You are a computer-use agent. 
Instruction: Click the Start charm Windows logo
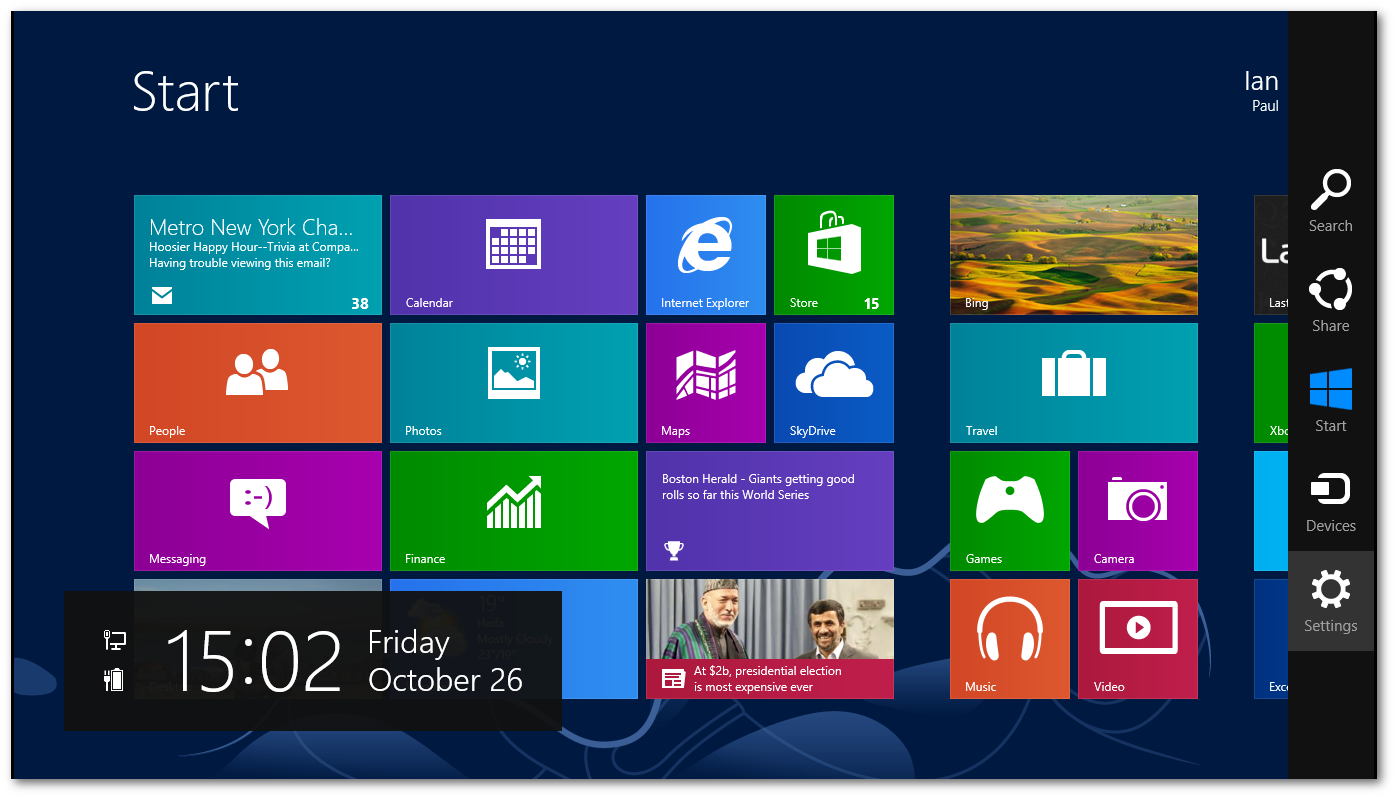[x=1331, y=389]
